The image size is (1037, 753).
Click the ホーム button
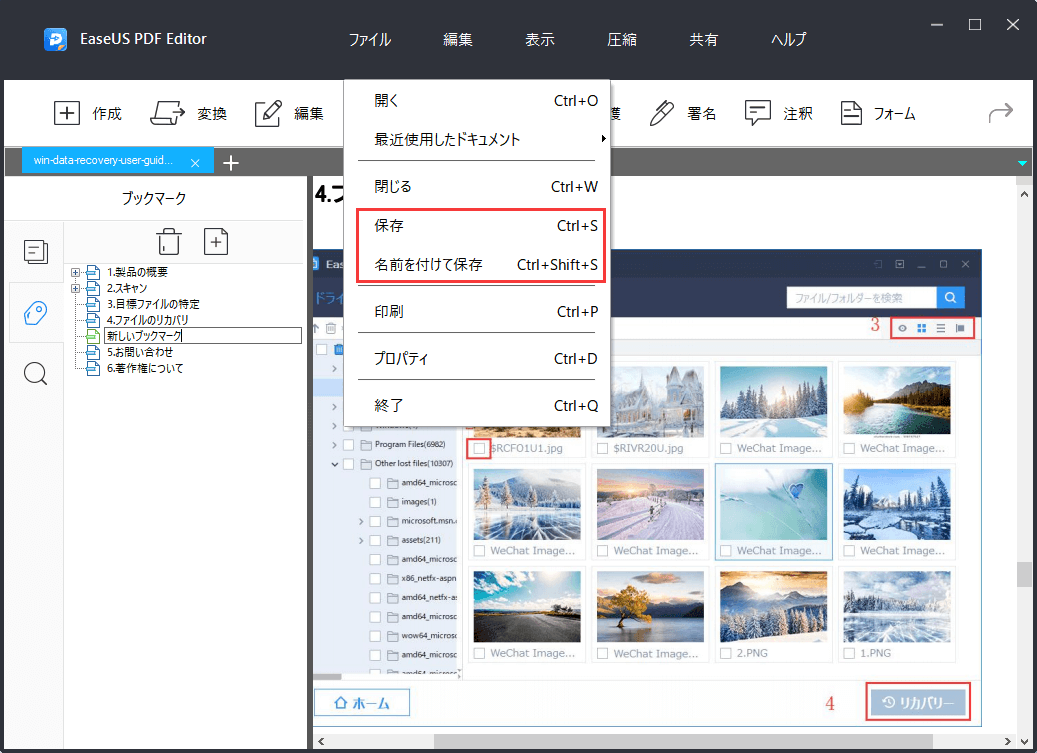[x=361, y=702]
